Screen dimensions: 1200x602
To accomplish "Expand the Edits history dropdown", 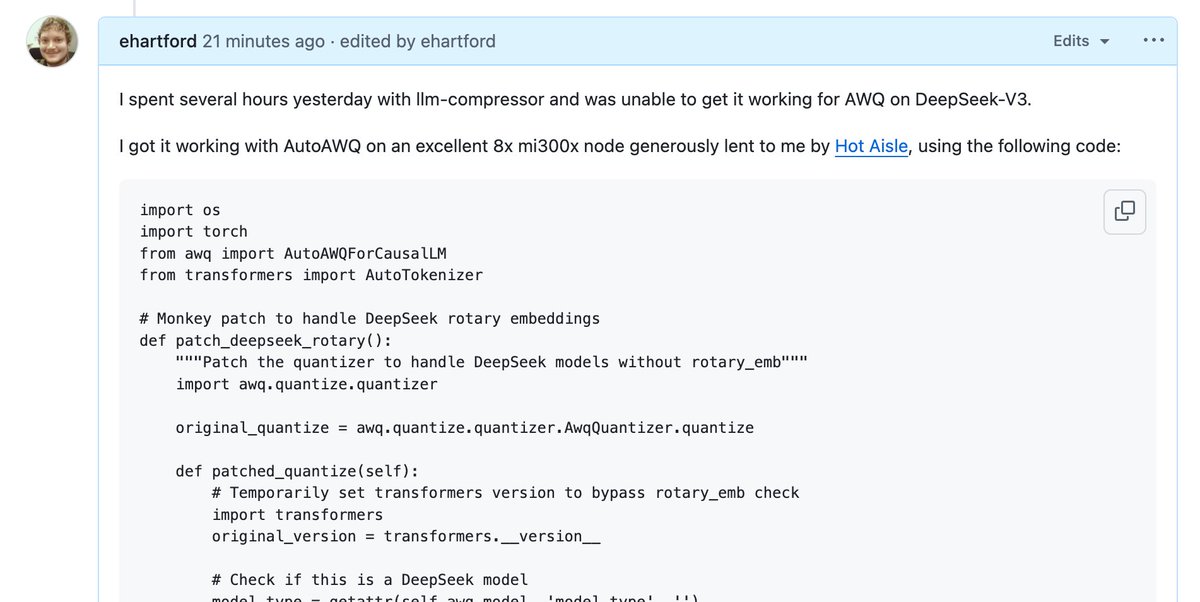I will (x=1081, y=41).
